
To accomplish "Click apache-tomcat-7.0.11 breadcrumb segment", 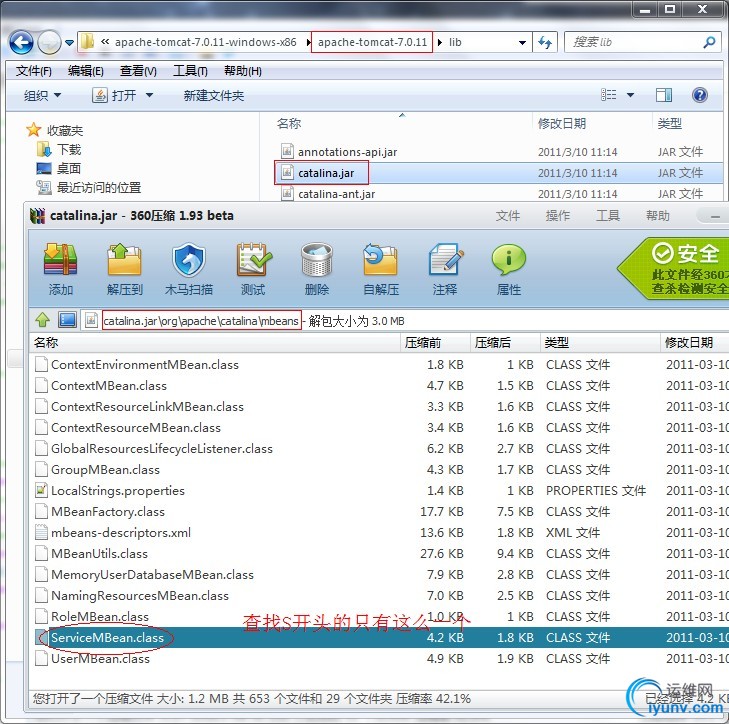I will 372,42.
